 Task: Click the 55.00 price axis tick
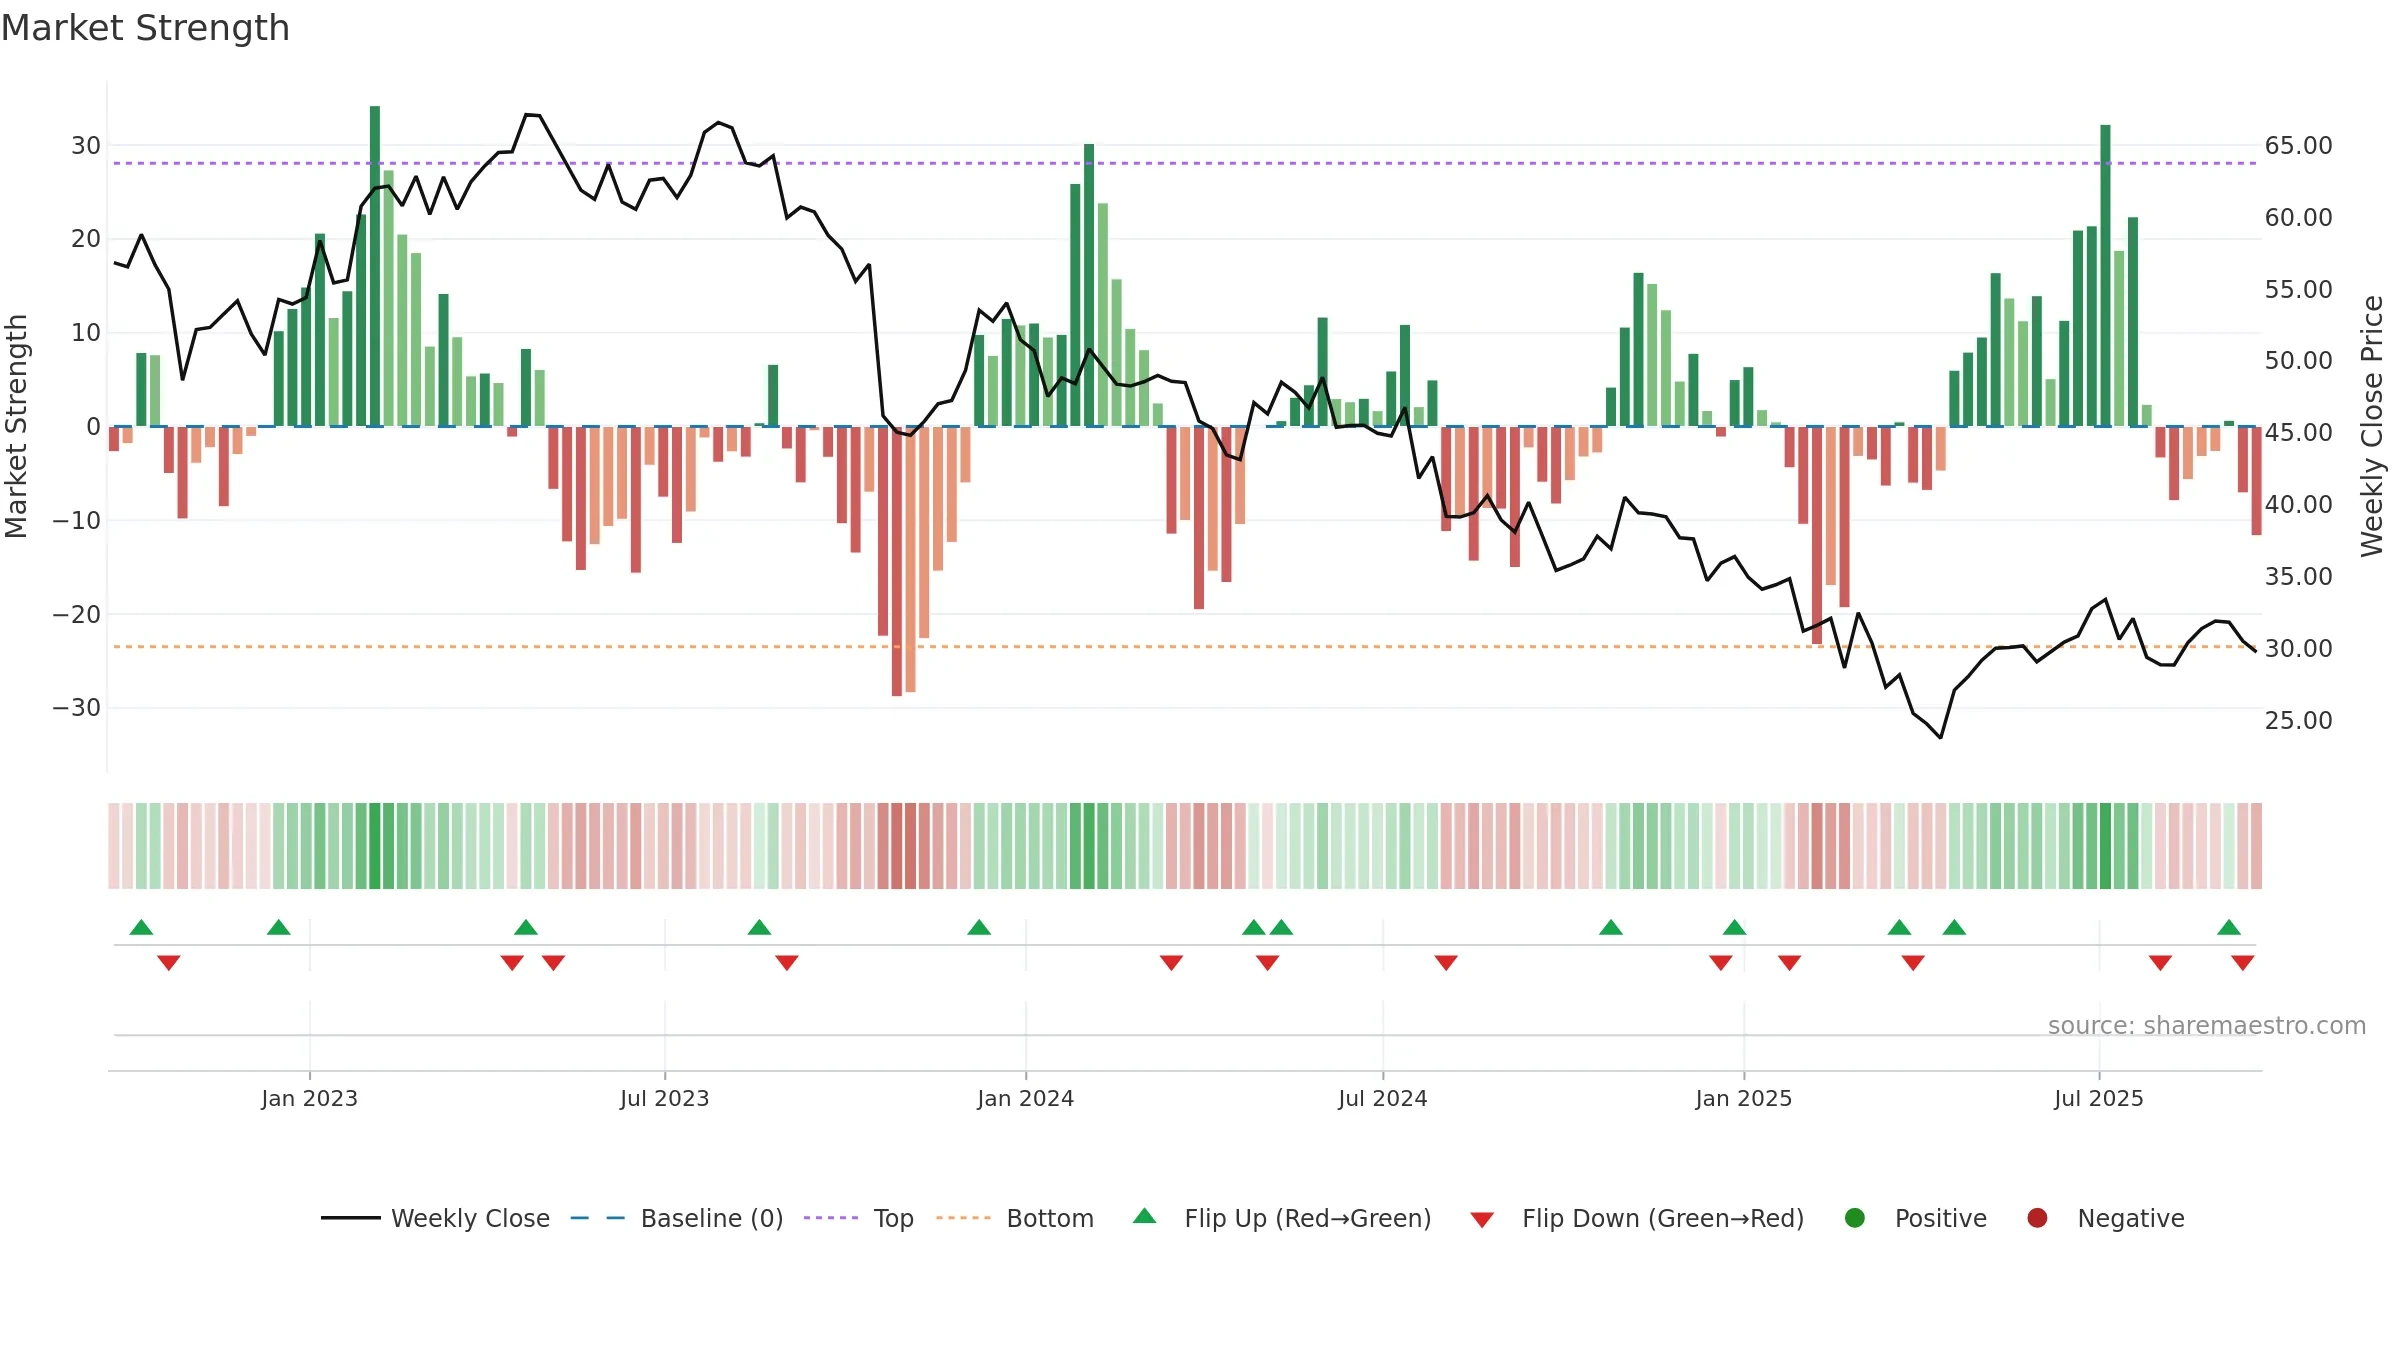click(2298, 290)
